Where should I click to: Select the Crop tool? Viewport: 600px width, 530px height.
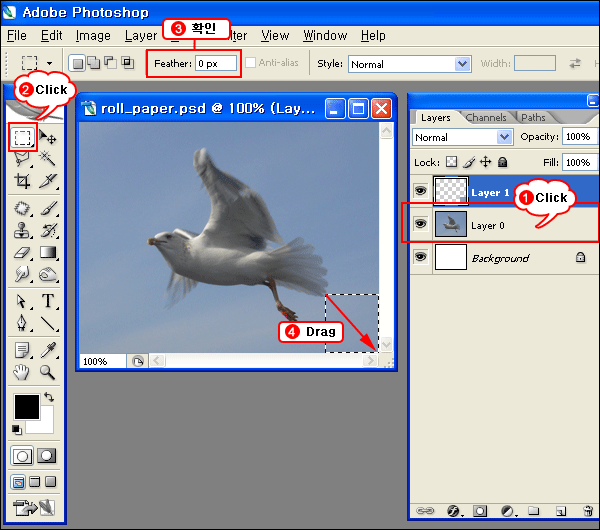(x=22, y=181)
